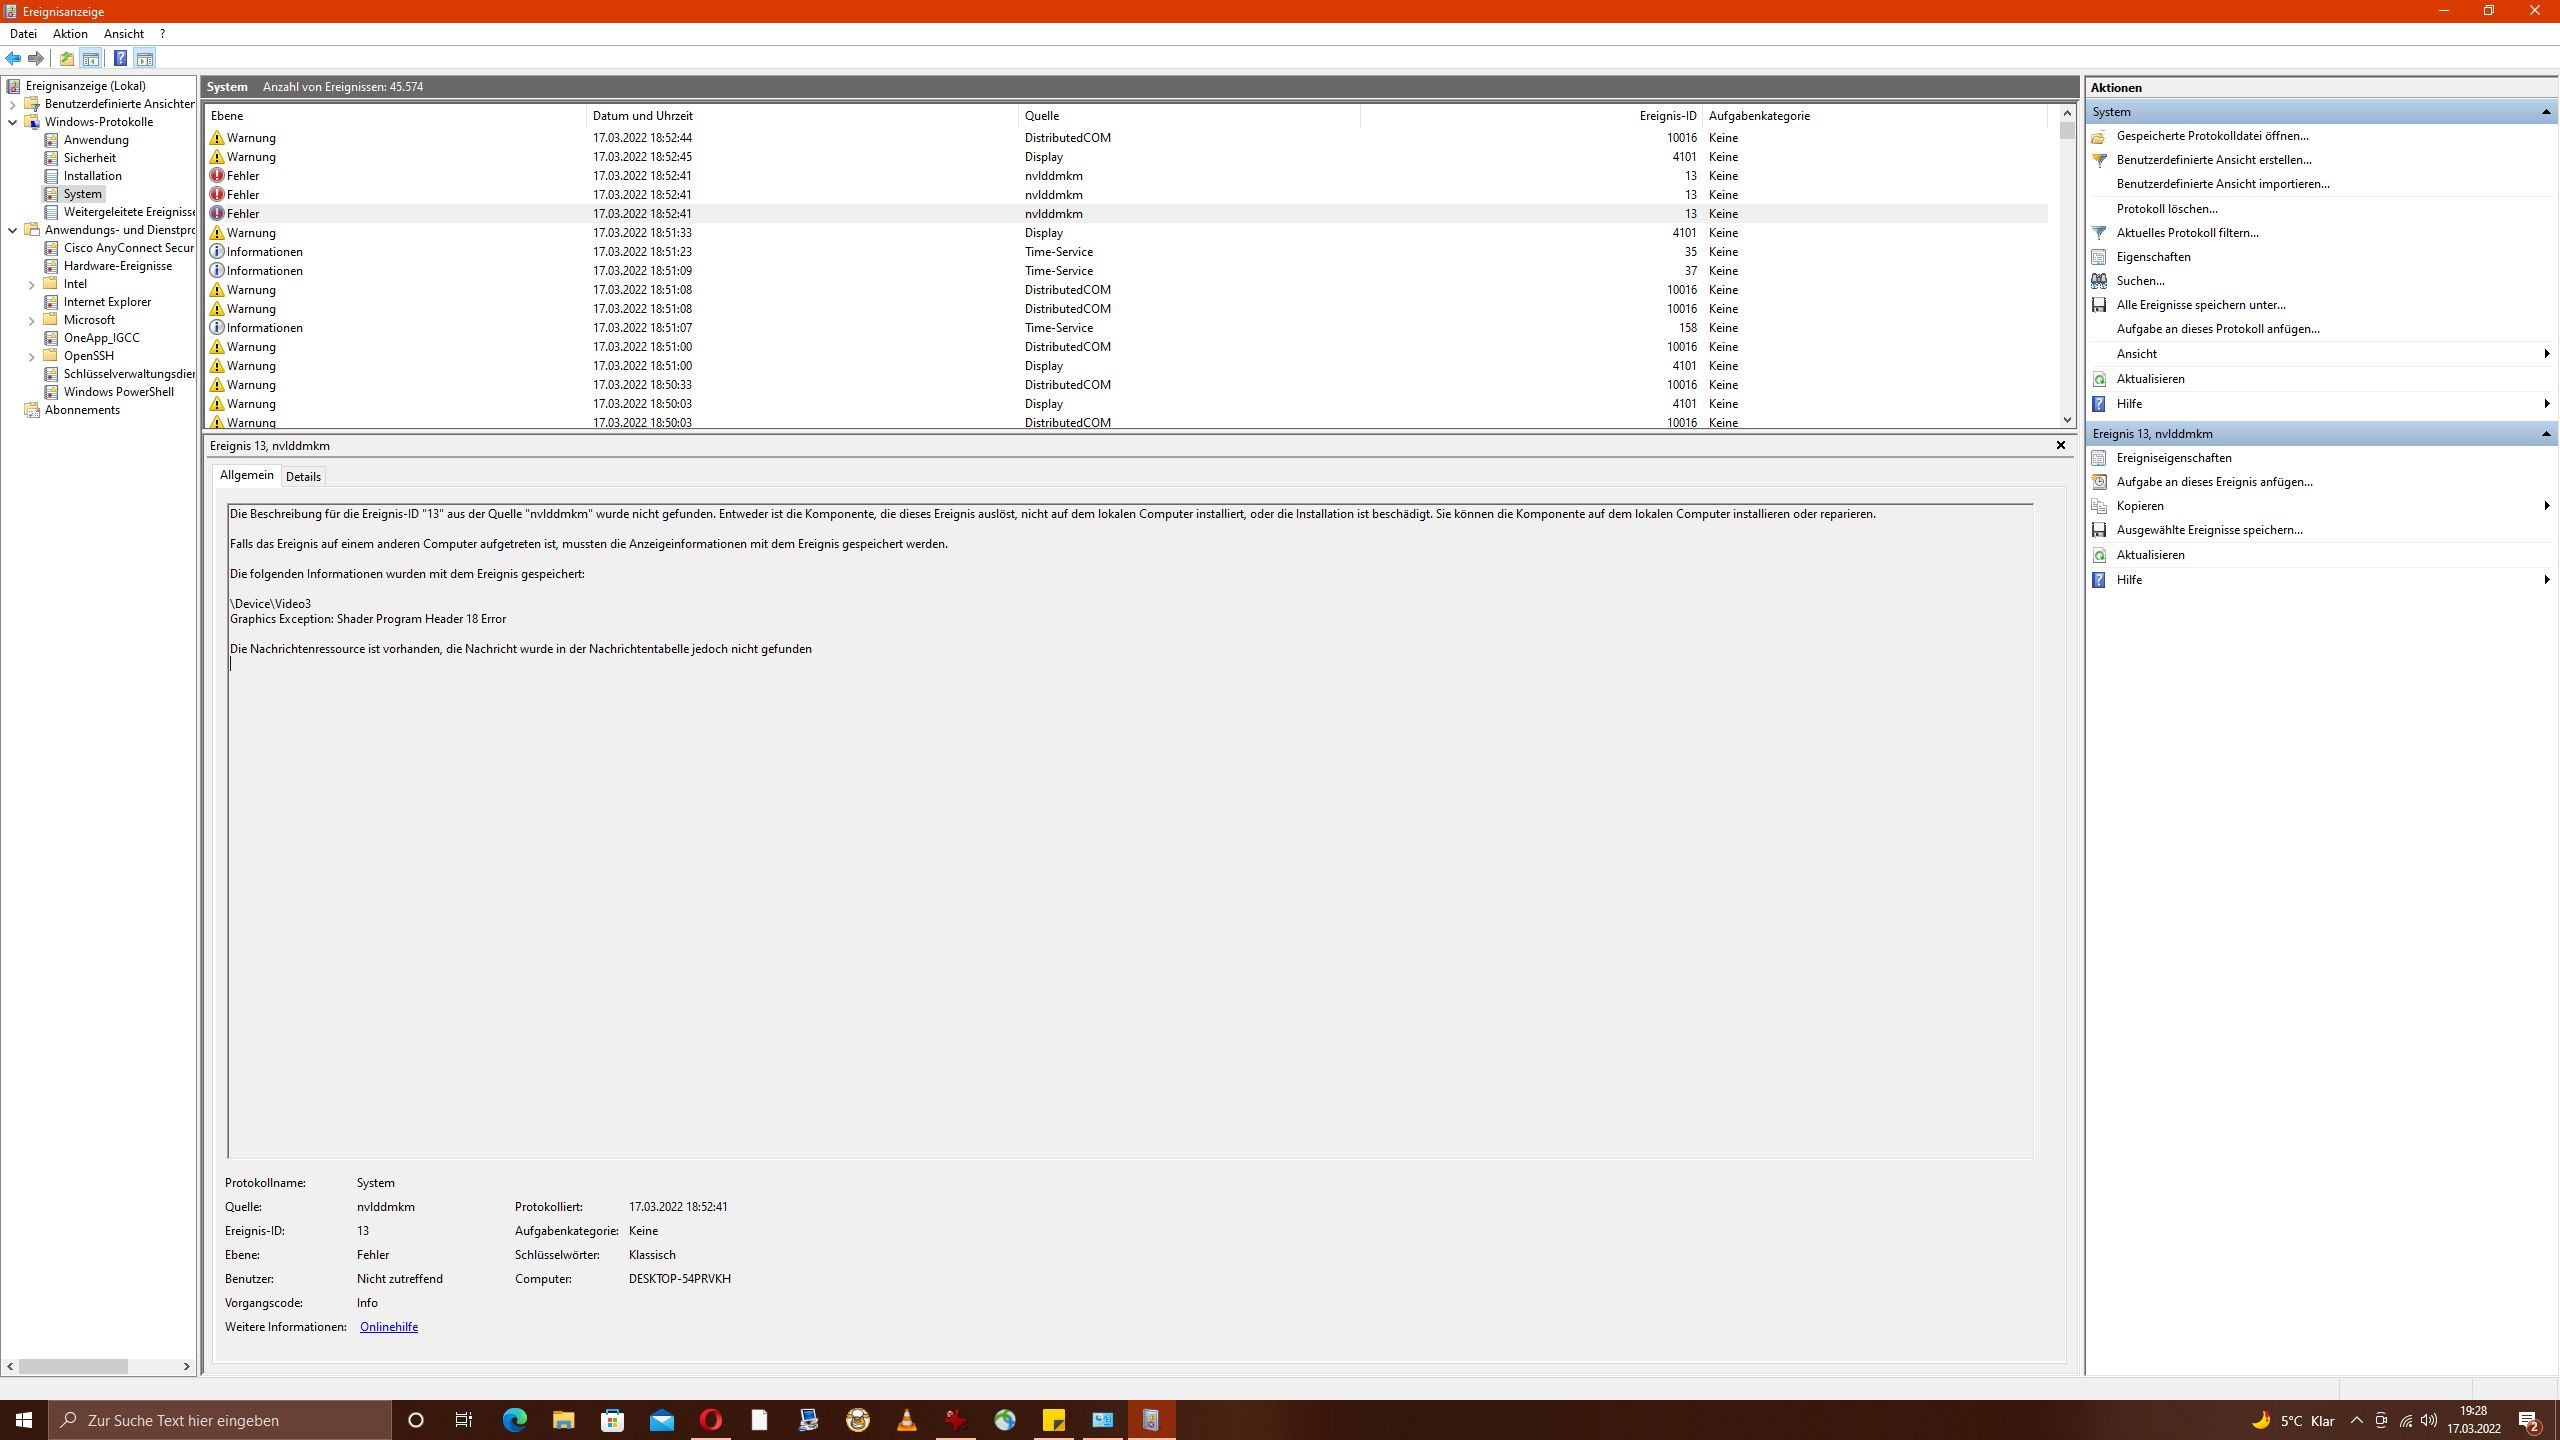Viewport: 2560px width, 1440px height.
Task: Click the green refresh icon under System actions
Action: coord(2099,379)
